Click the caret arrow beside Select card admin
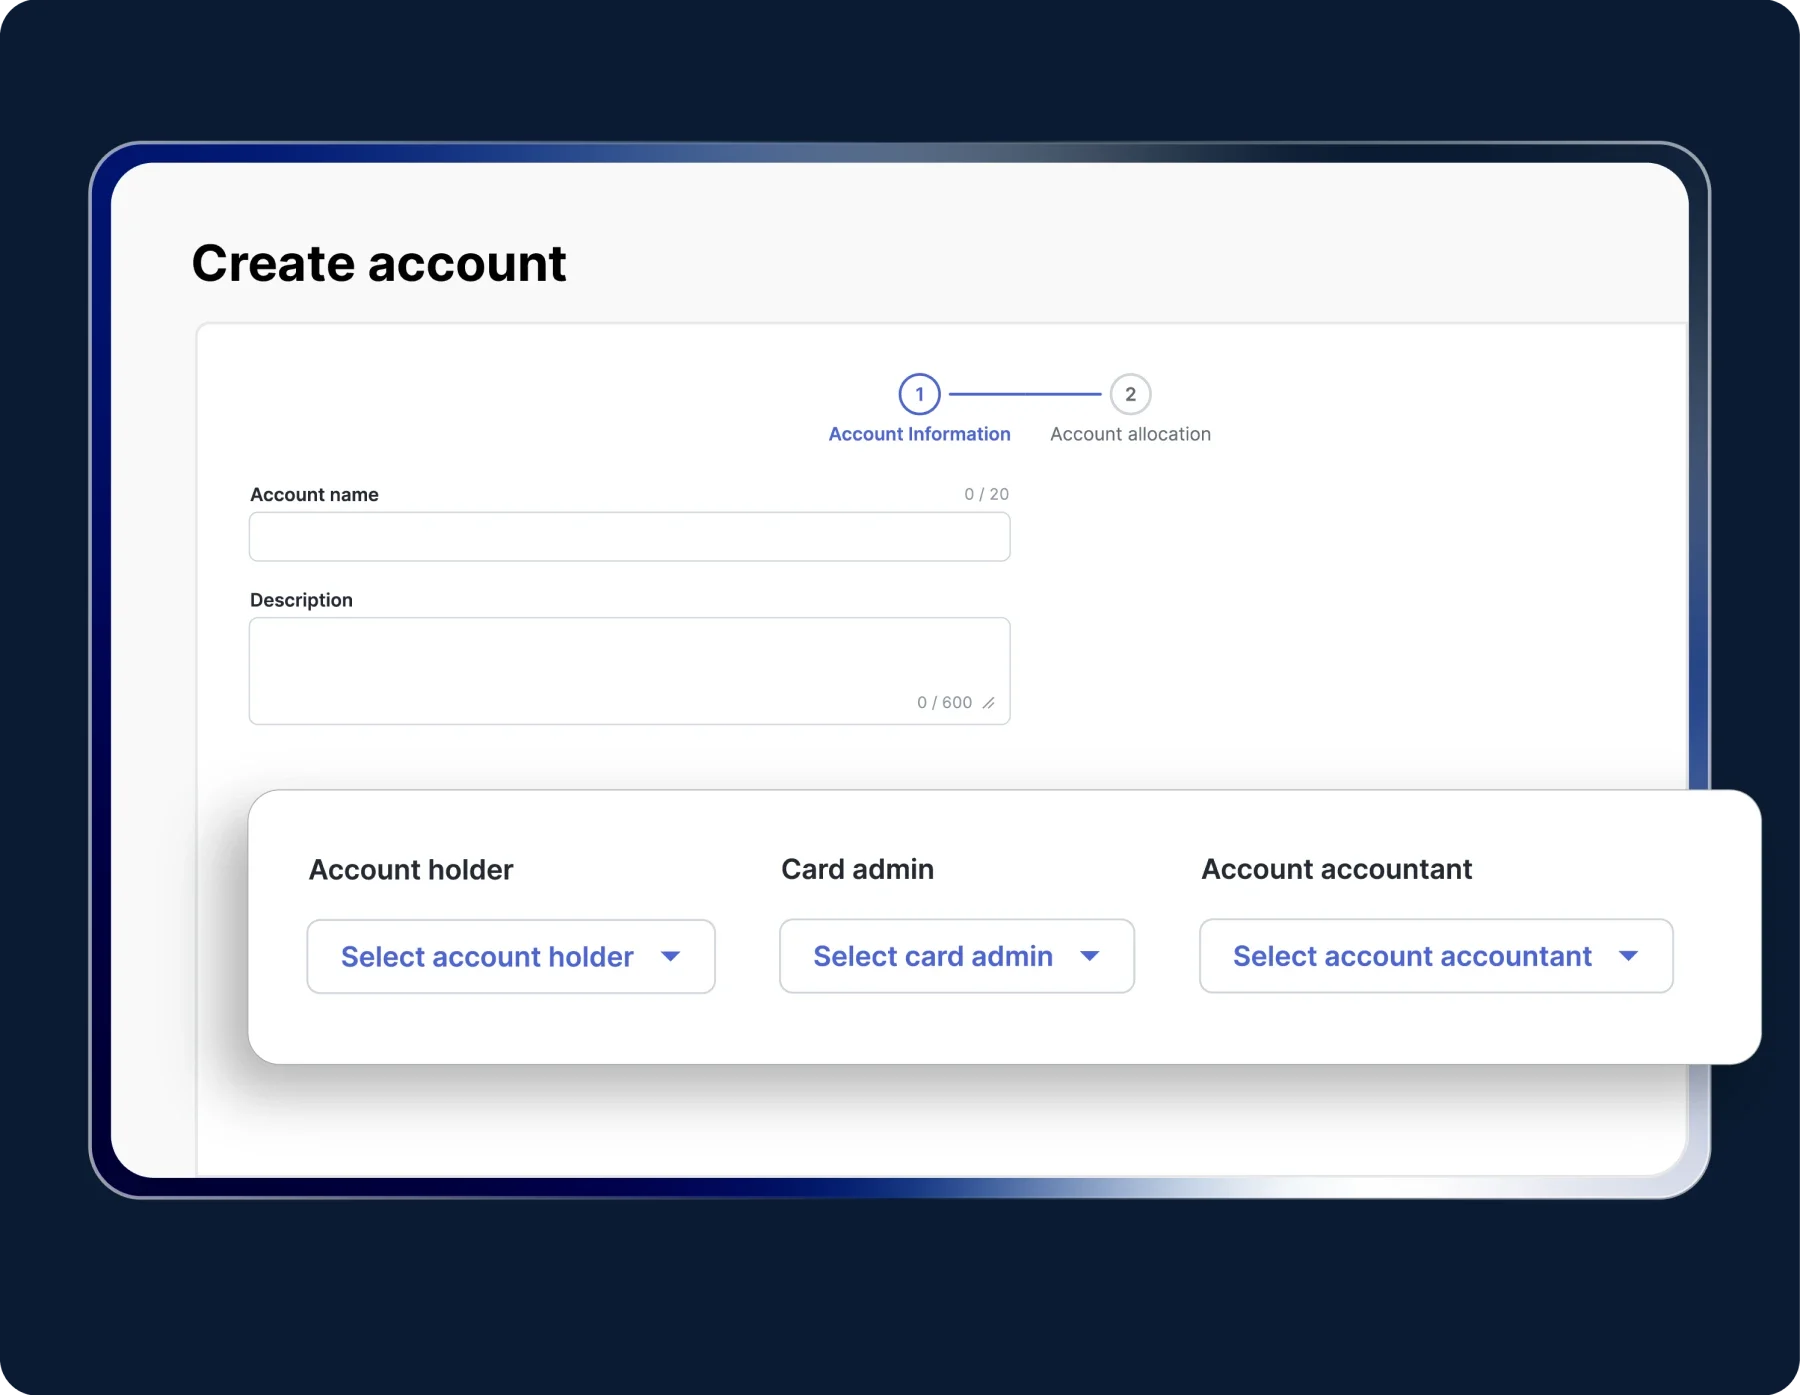1800x1395 pixels. point(1090,957)
